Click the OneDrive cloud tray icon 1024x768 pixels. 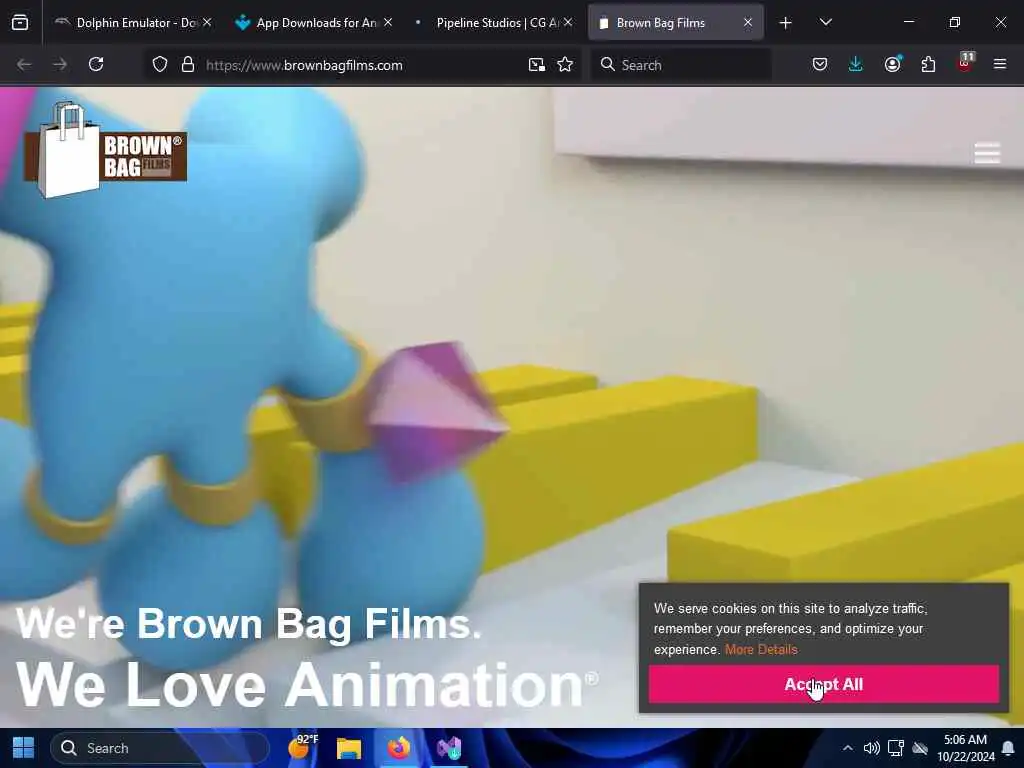920,748
